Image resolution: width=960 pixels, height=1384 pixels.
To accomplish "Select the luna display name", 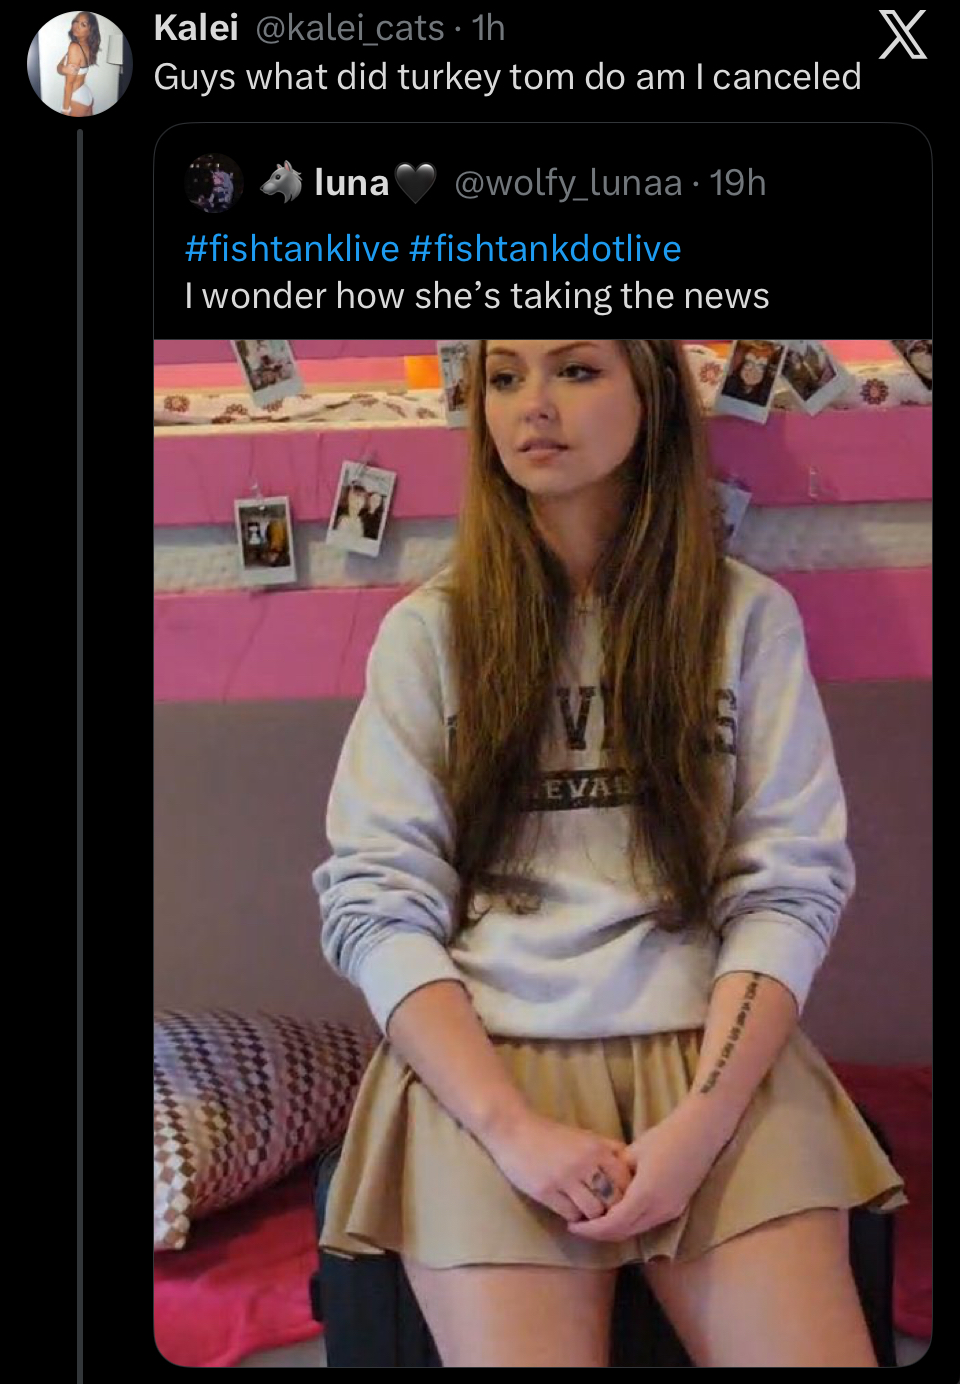I will [x=351, y=183].
